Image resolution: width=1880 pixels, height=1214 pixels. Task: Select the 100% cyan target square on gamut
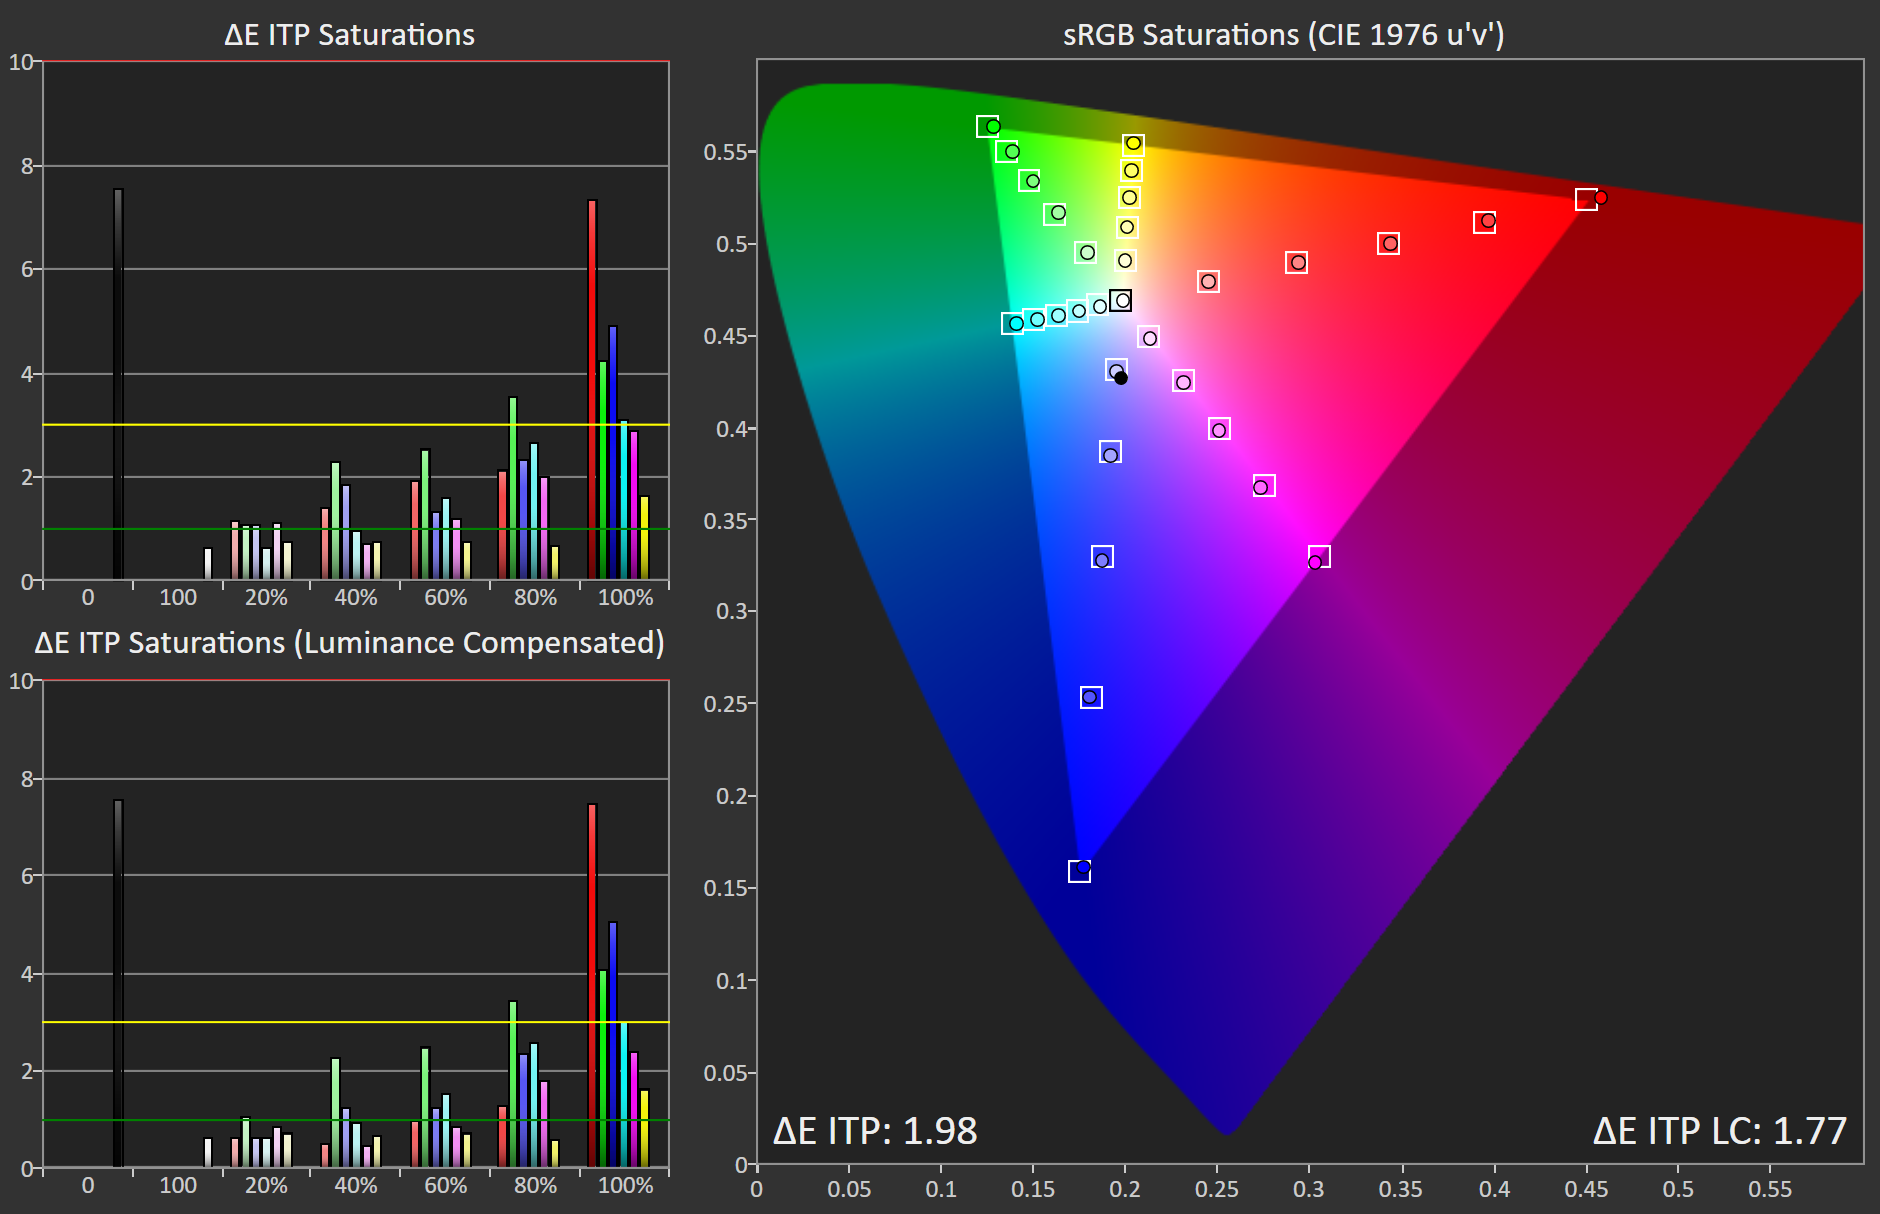(1013, 324)
